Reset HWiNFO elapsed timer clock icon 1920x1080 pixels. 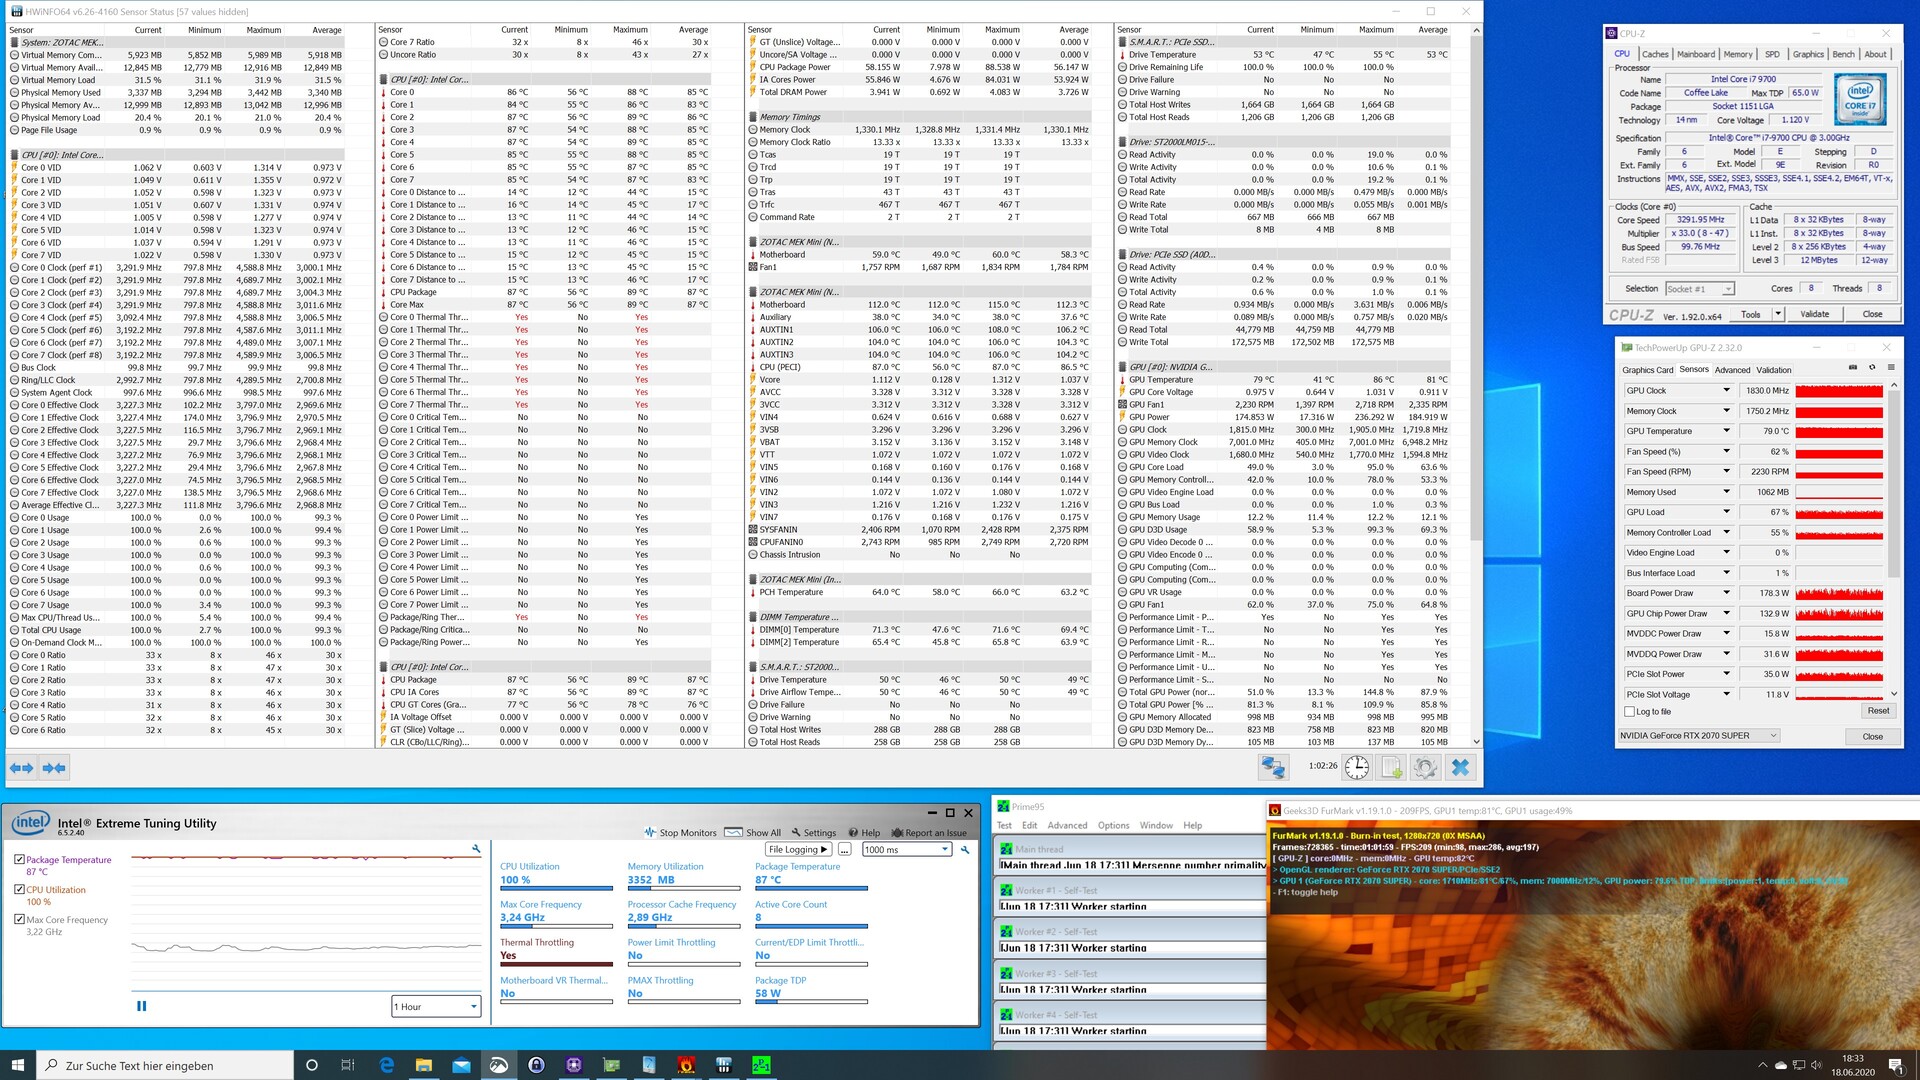1357,767
